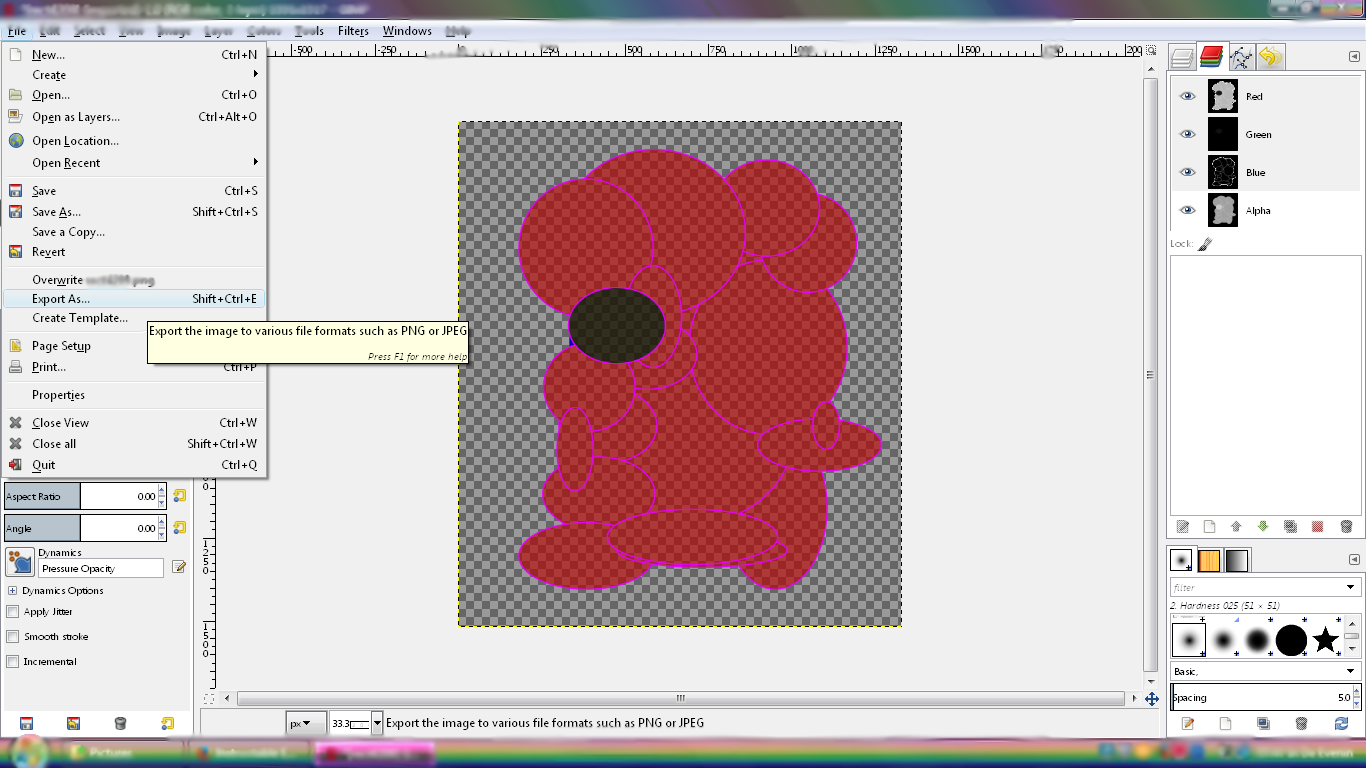Open the brush filter dropdown arrow

click(1351, 588)
